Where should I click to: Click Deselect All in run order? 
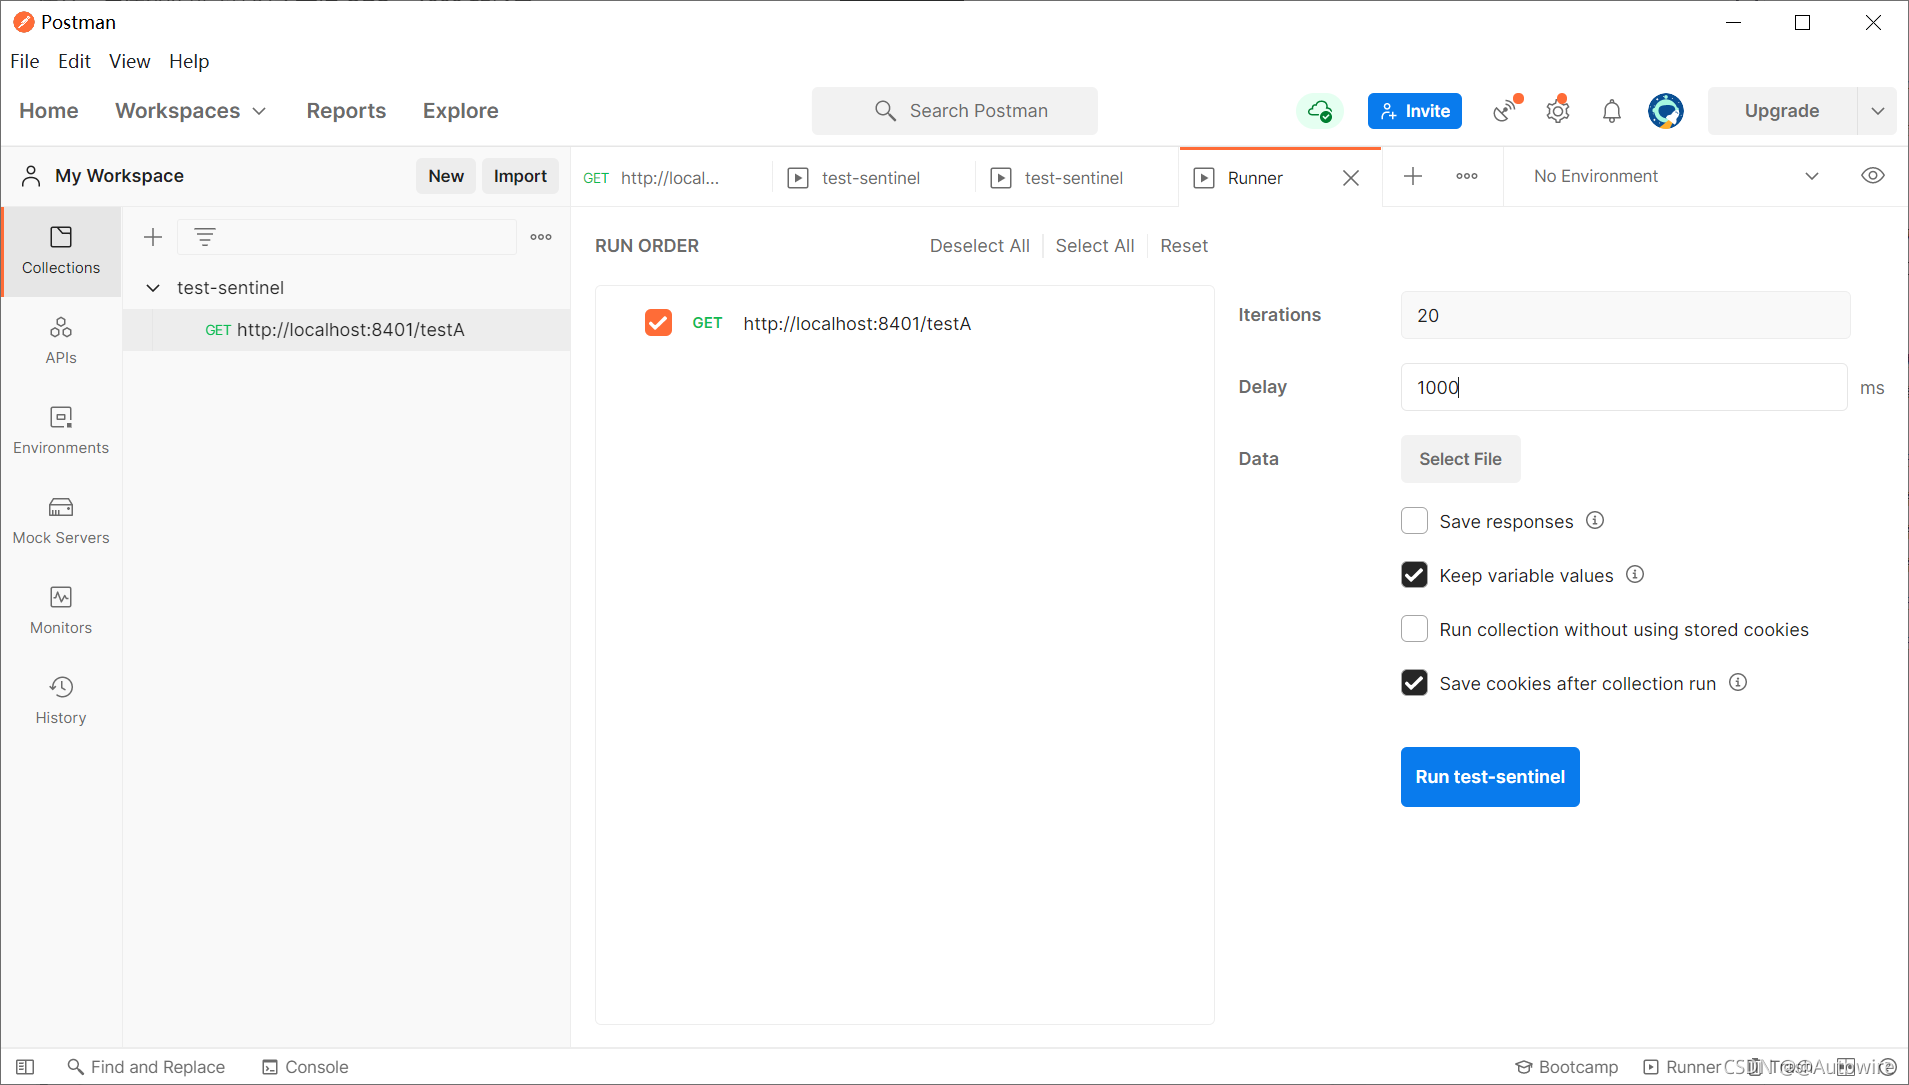(979, 246)
